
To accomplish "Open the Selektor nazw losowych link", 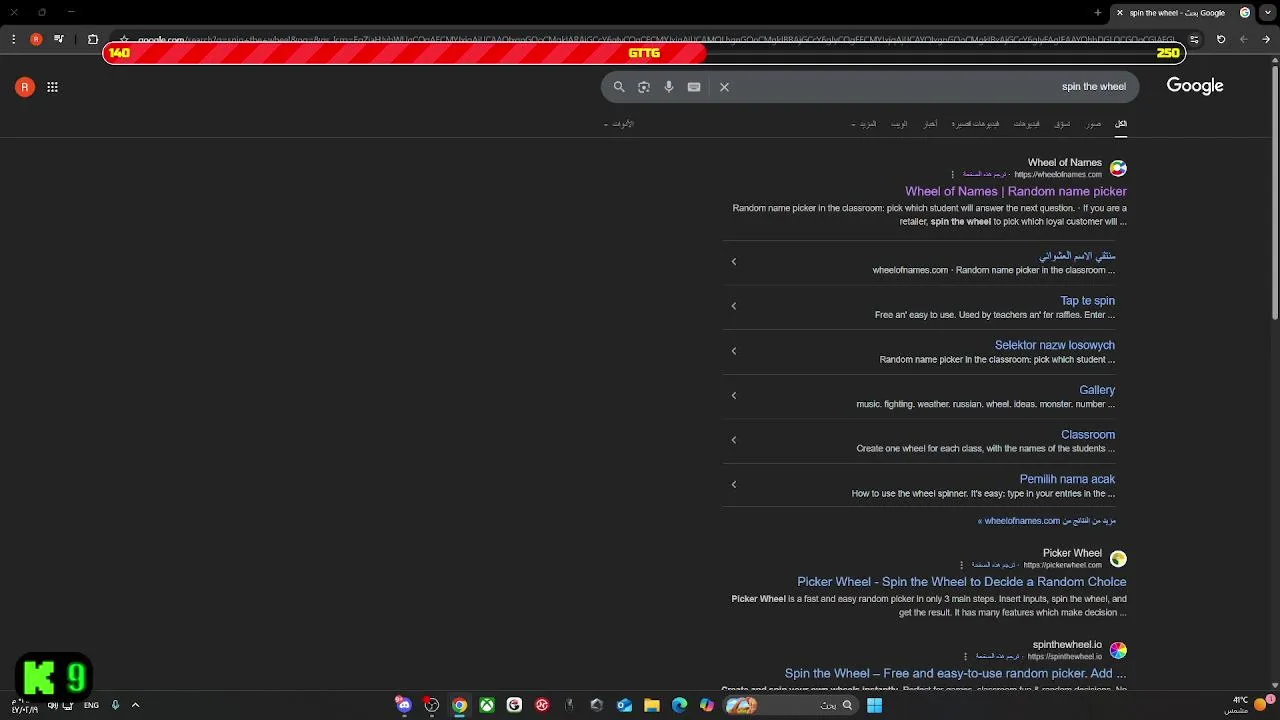I will 1055,345.
